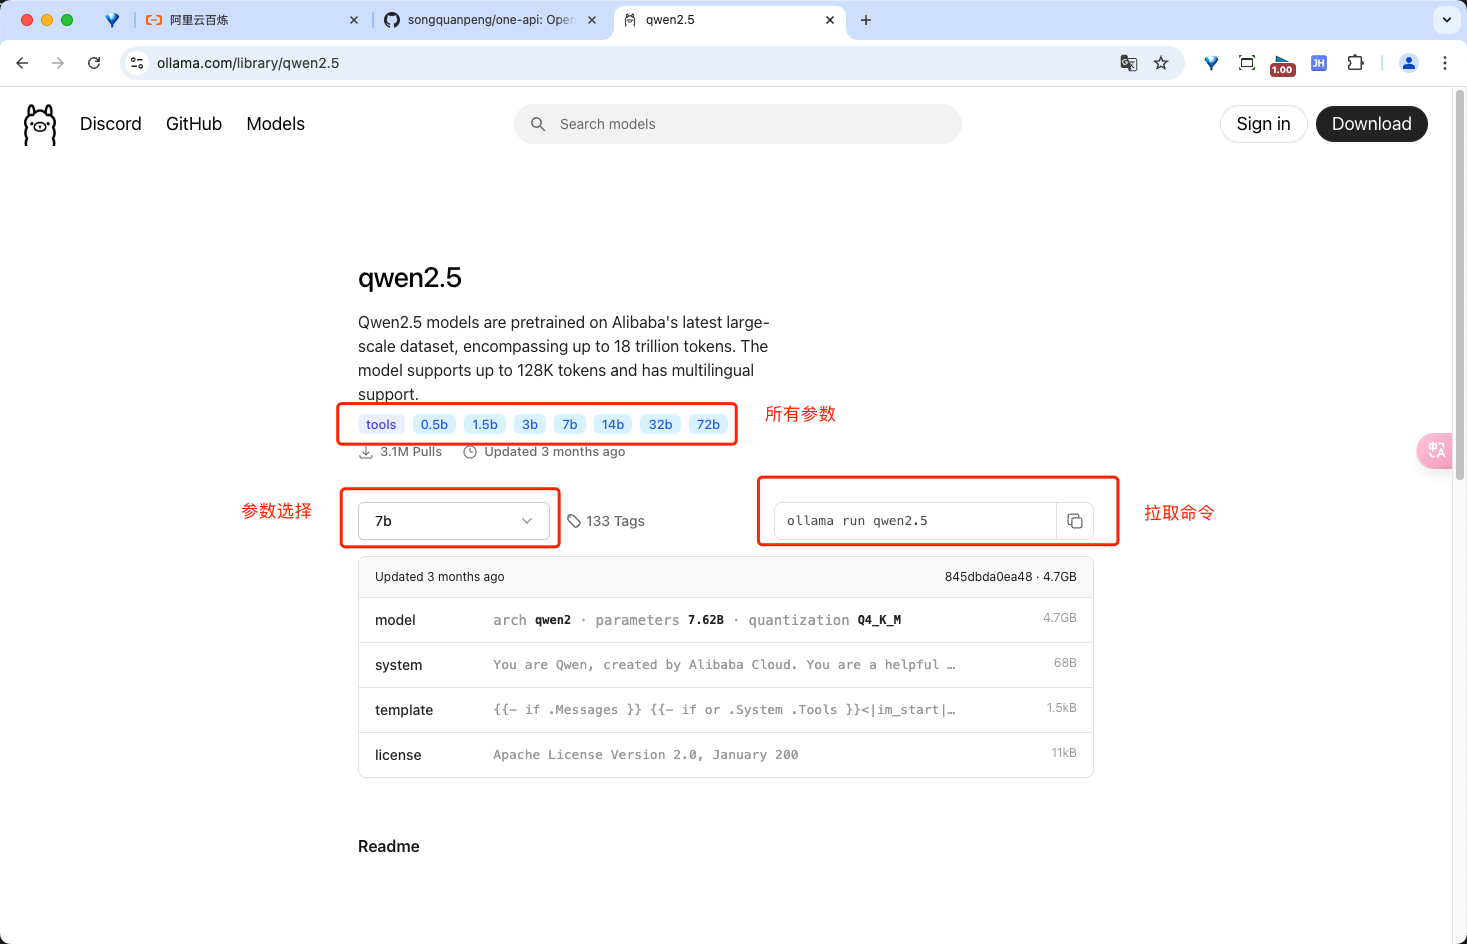Open the extensions puzzle icon
The image size is (1467, 944).
coord(1355,63)
